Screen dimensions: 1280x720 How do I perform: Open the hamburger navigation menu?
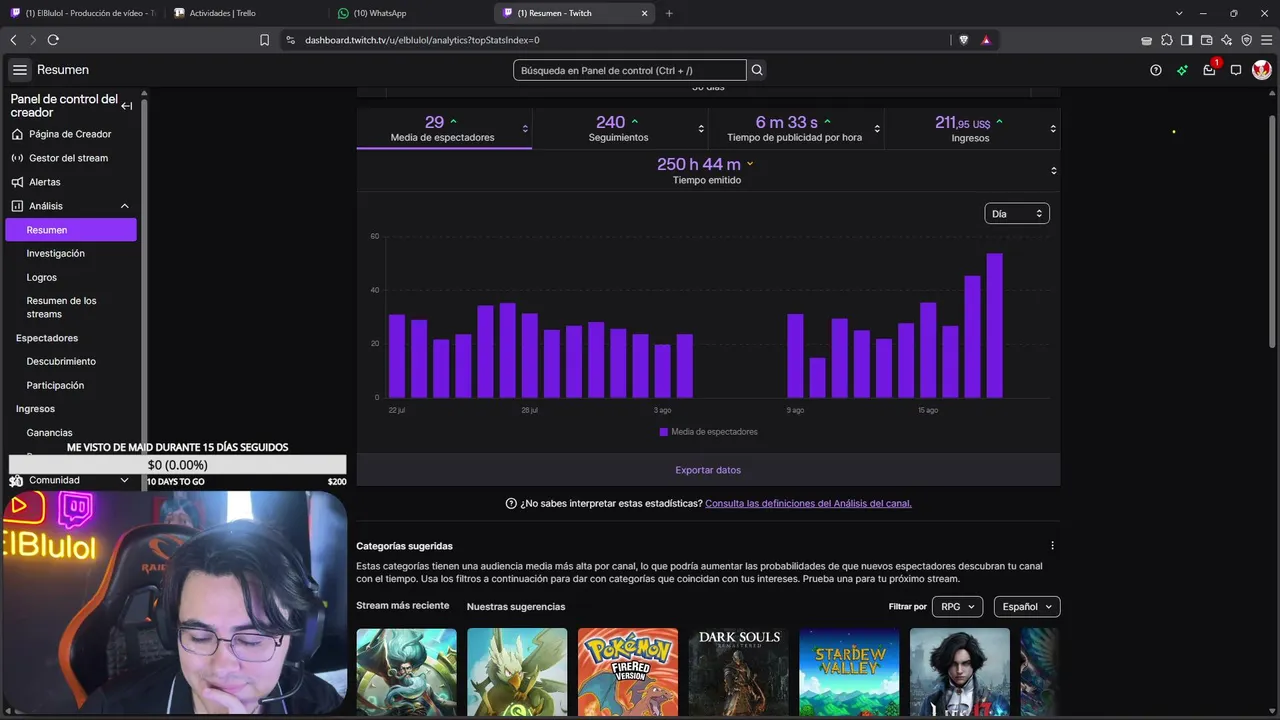[x=20, y=70]
